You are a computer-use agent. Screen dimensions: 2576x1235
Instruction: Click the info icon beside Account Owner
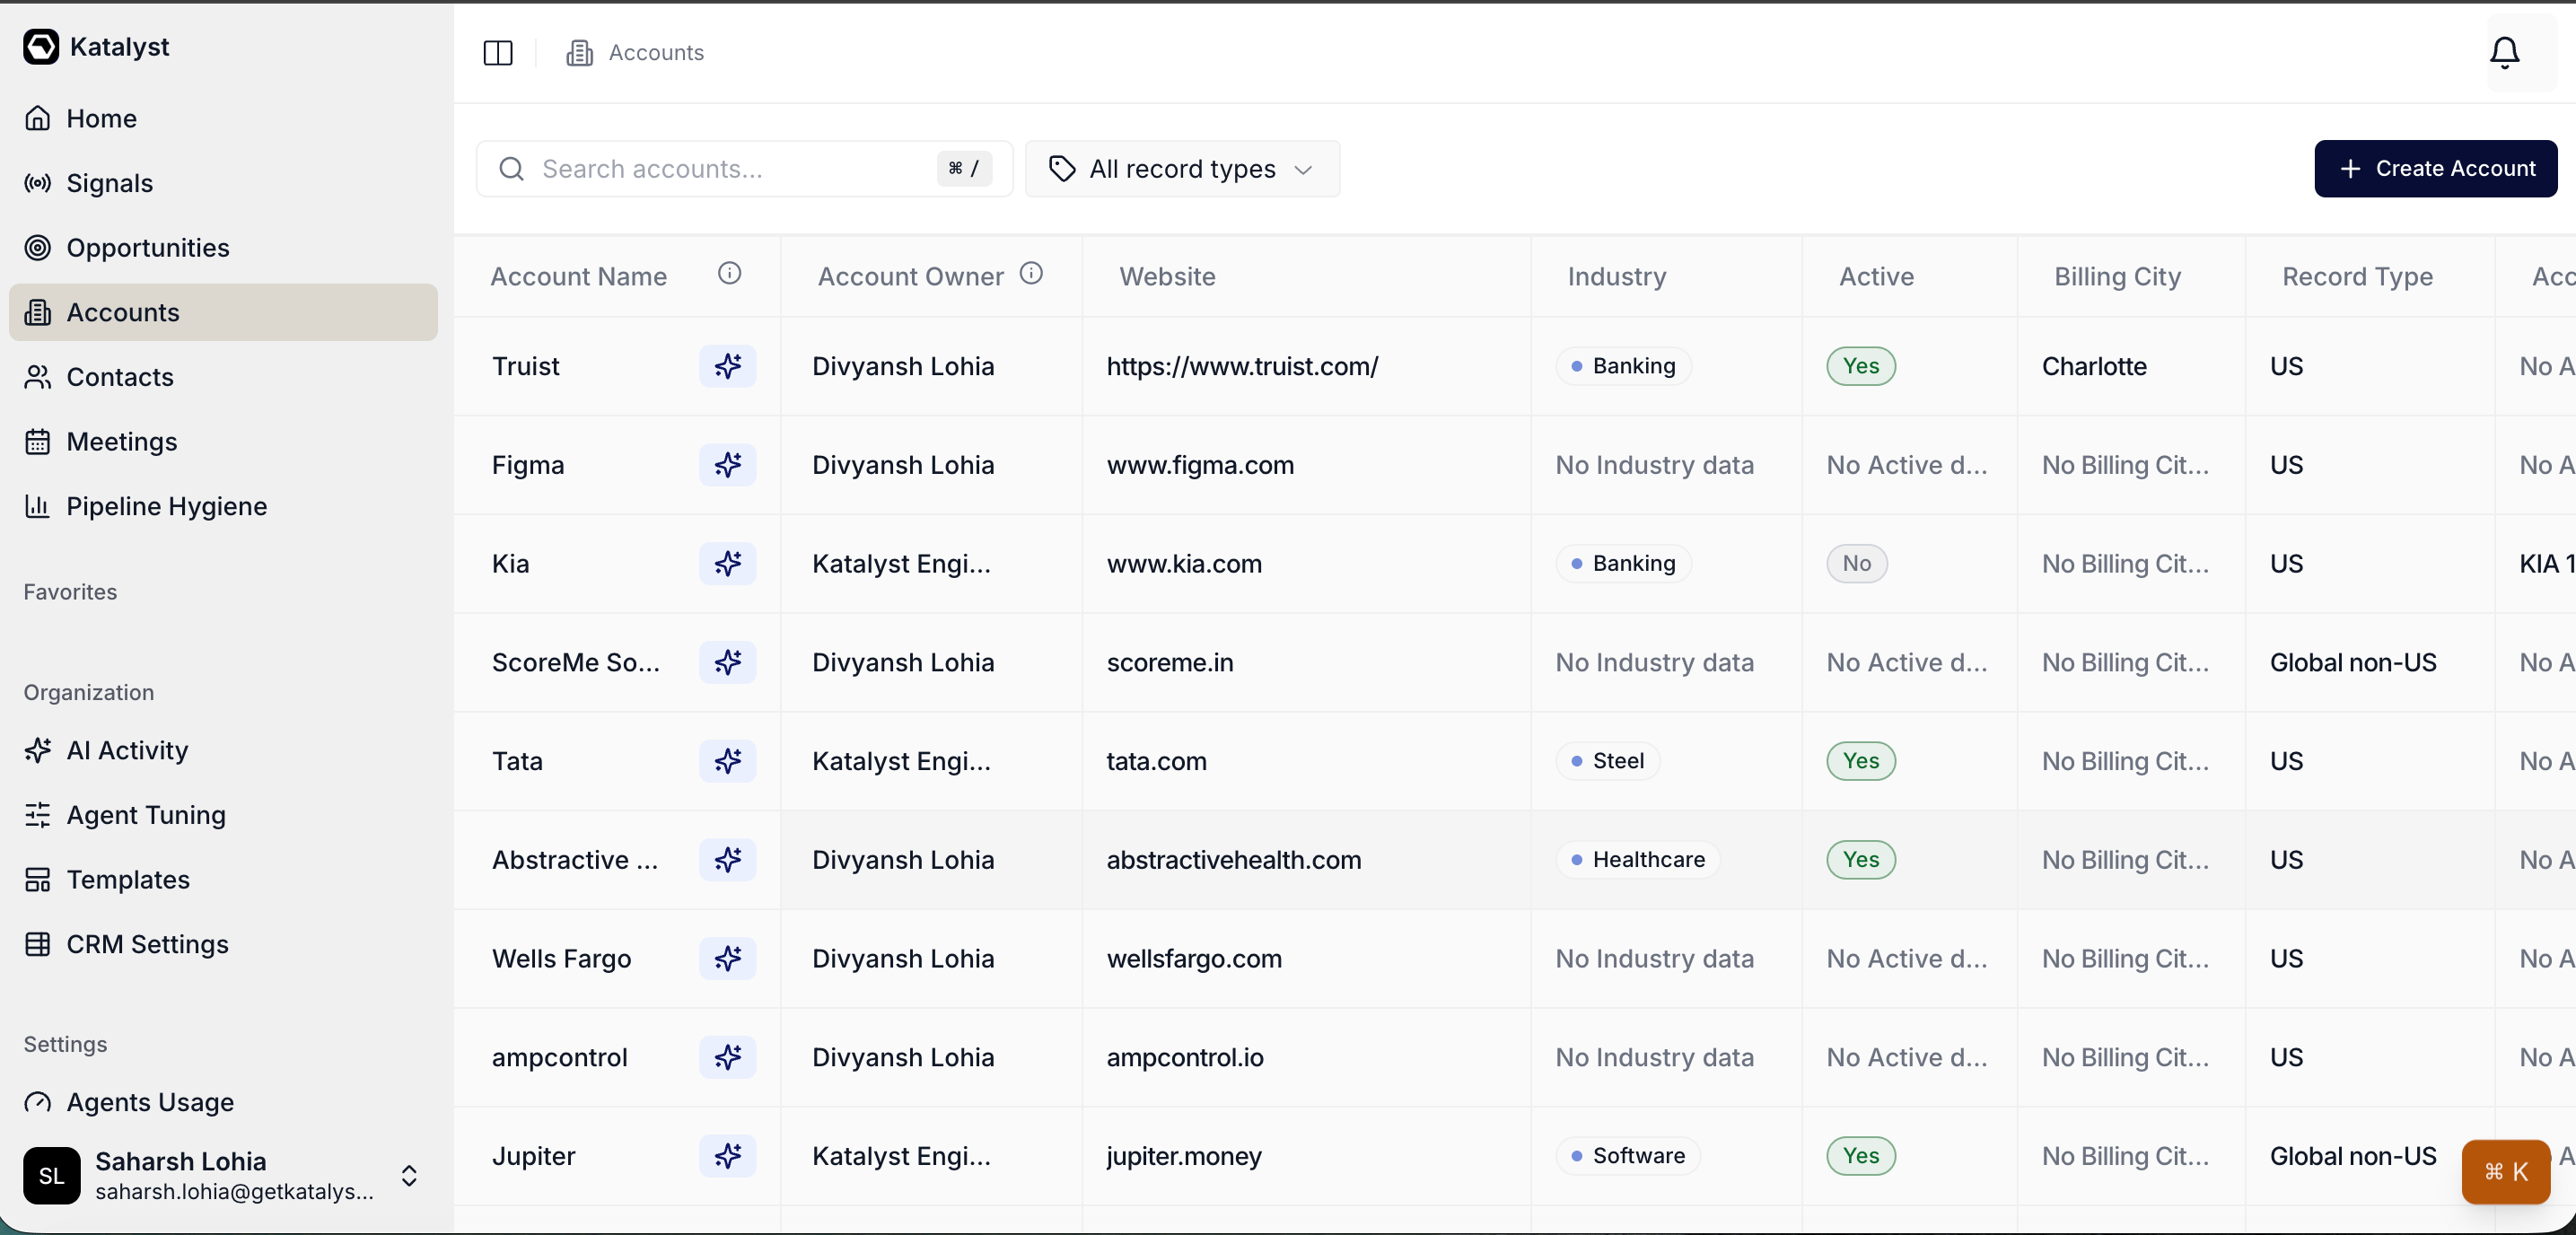[1031, 274]
